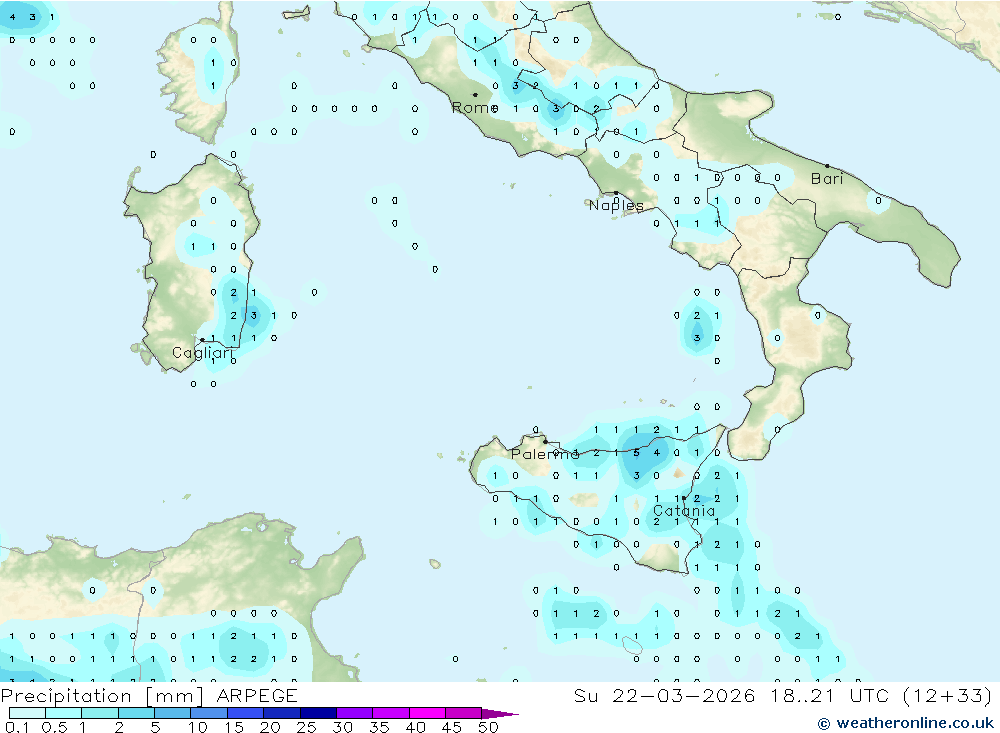This screenshot has height=733, width=1000.
Task: Select the purple 30 mm legend color swatch
Action: click(355, 713)
